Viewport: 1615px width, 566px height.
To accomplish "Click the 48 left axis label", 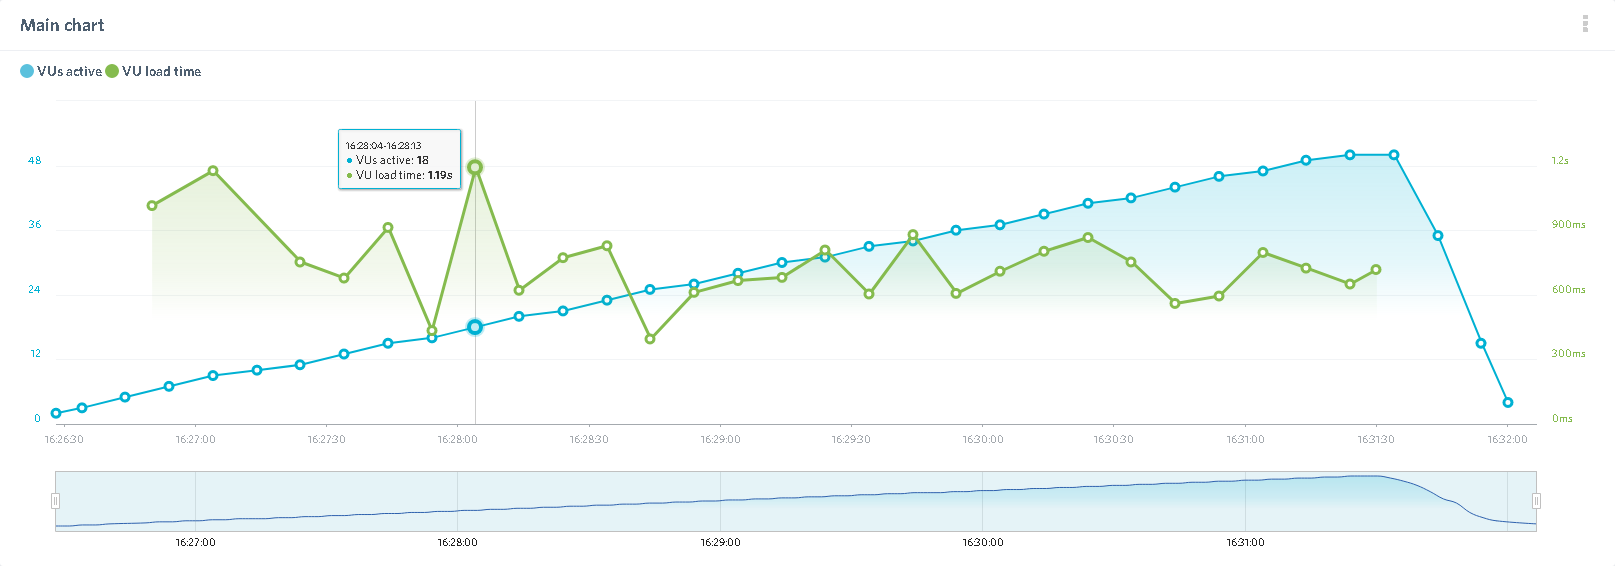I will click(35, 160).
